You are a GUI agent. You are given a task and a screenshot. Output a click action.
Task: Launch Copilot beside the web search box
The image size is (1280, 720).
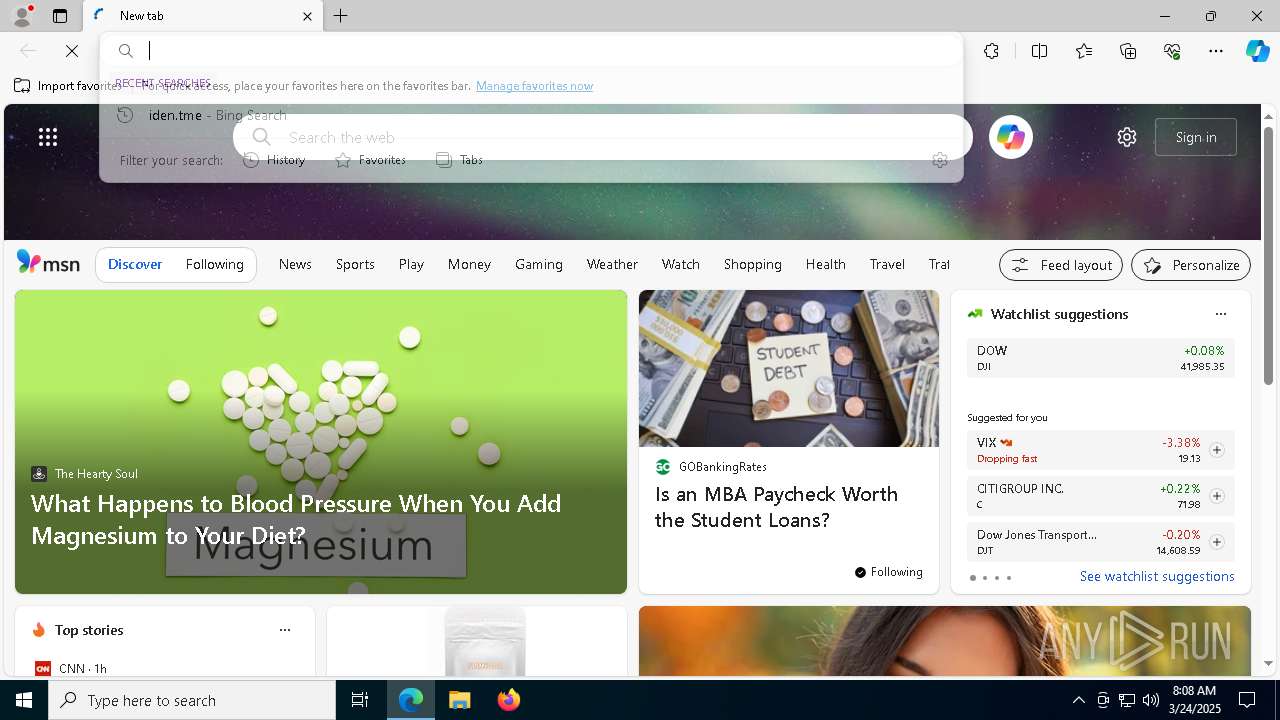[1010, 137]
